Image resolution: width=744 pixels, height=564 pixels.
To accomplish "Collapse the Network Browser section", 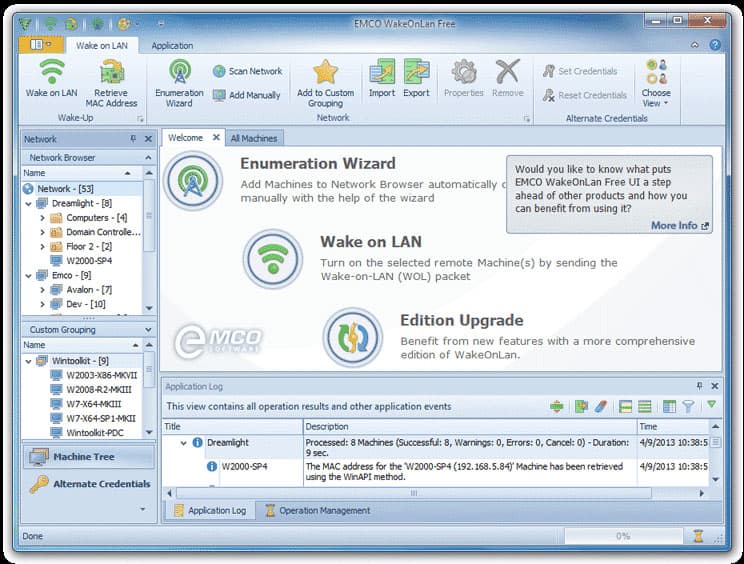I will click(149, 157).
